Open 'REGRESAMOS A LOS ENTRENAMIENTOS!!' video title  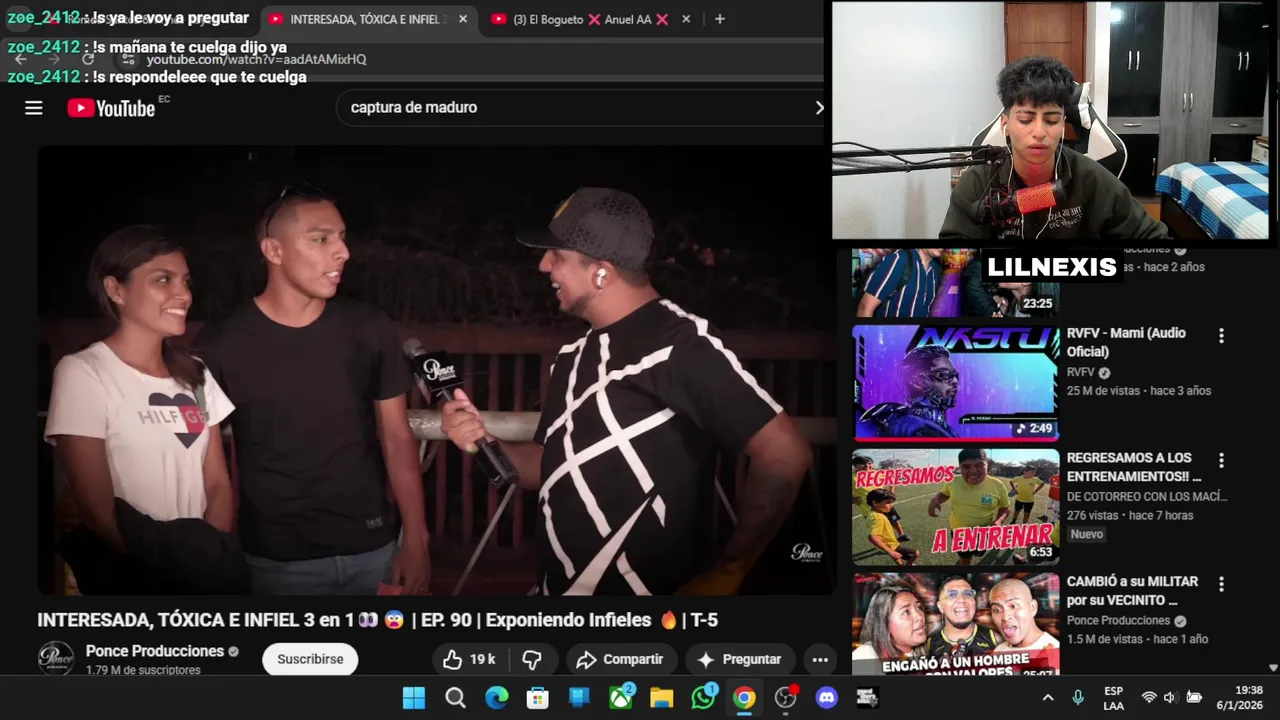click(x=1134, y=466)
